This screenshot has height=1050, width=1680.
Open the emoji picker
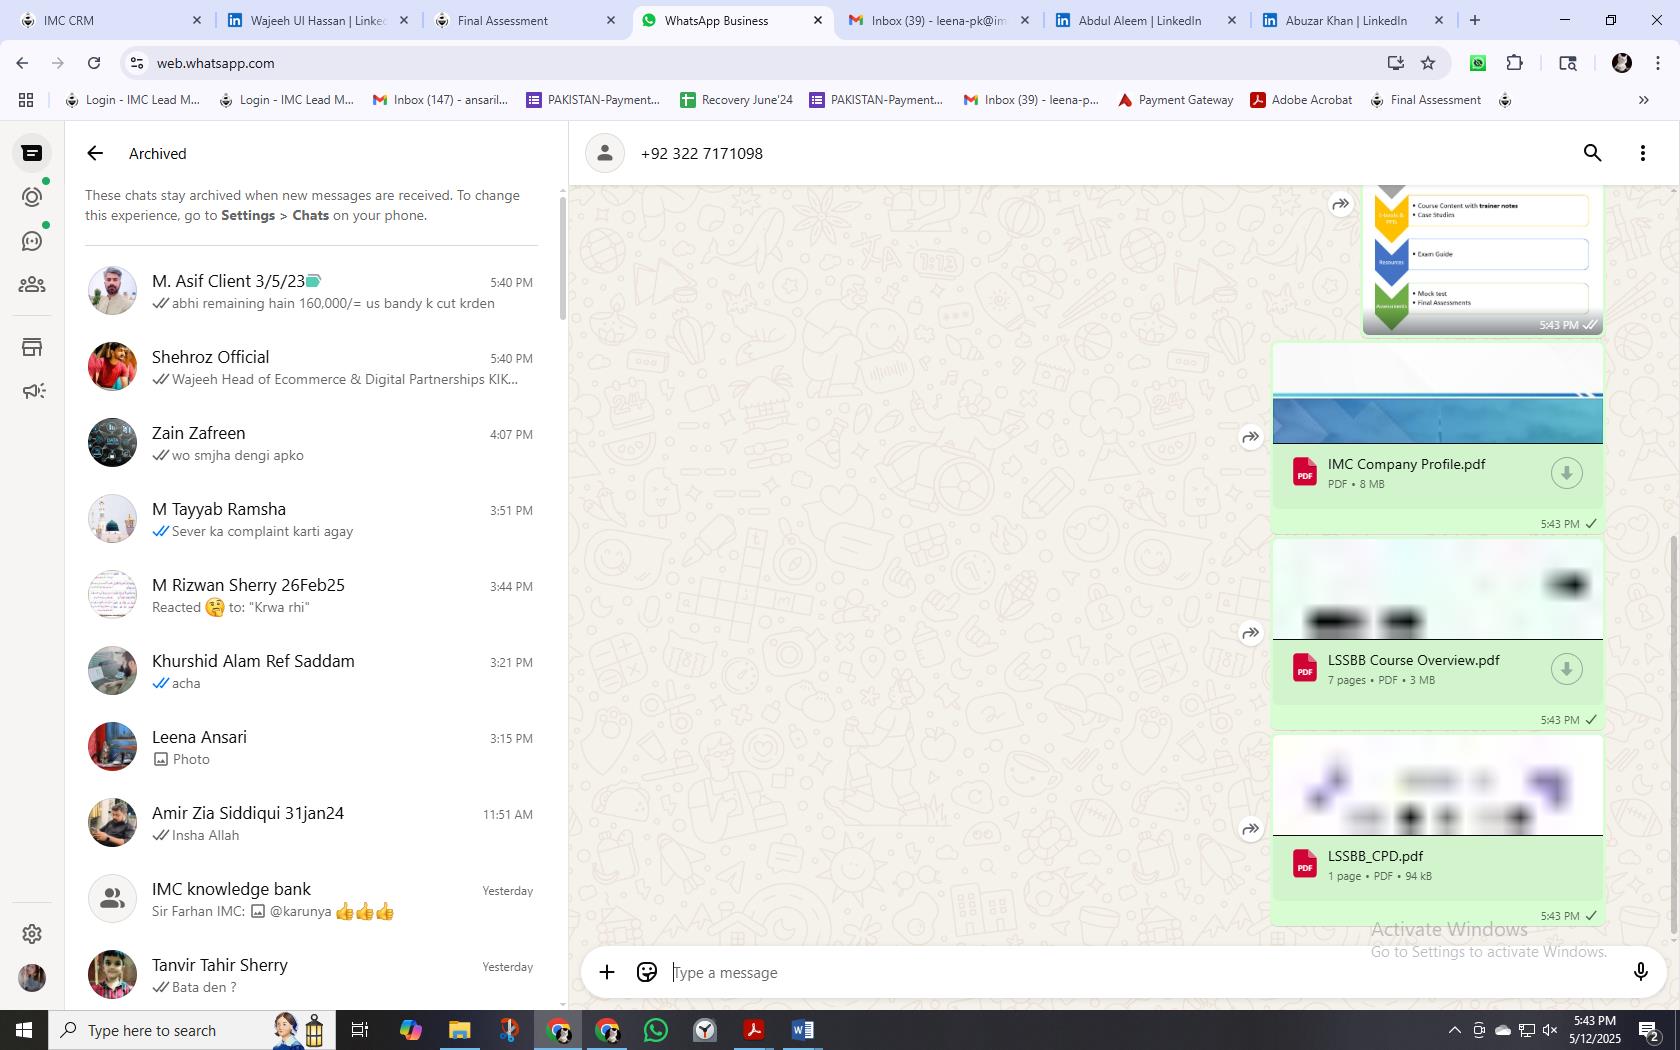point(647,972)
